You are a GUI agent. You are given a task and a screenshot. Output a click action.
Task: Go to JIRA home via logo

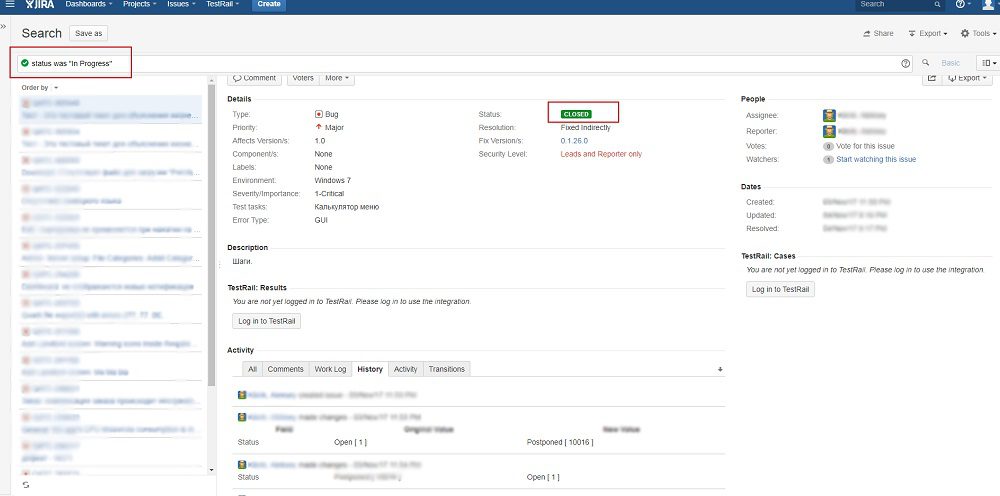pos(38,4)
